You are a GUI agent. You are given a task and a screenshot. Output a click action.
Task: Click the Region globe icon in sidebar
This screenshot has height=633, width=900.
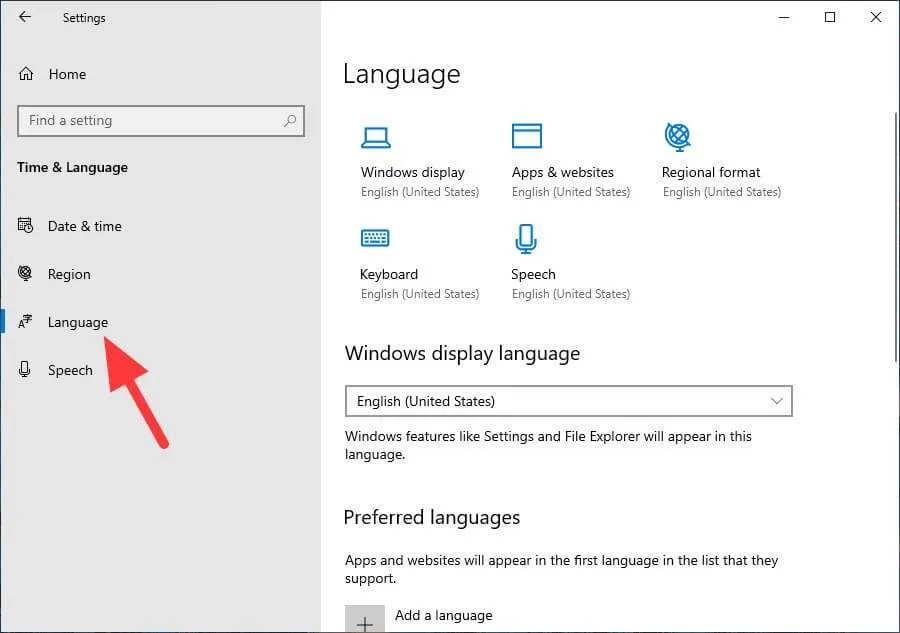[25, 273]
